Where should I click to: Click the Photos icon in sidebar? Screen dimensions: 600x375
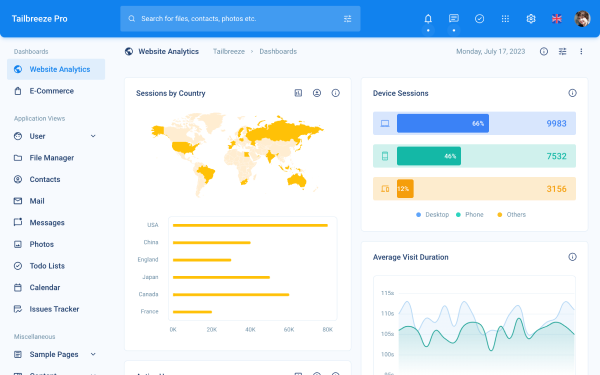pos(18,244)
